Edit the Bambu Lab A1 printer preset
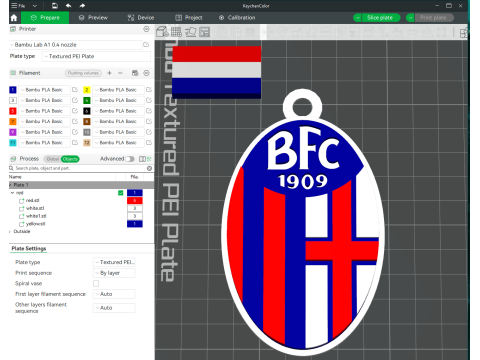The height and width of the screenshot is (360, 480). [146, 45]
